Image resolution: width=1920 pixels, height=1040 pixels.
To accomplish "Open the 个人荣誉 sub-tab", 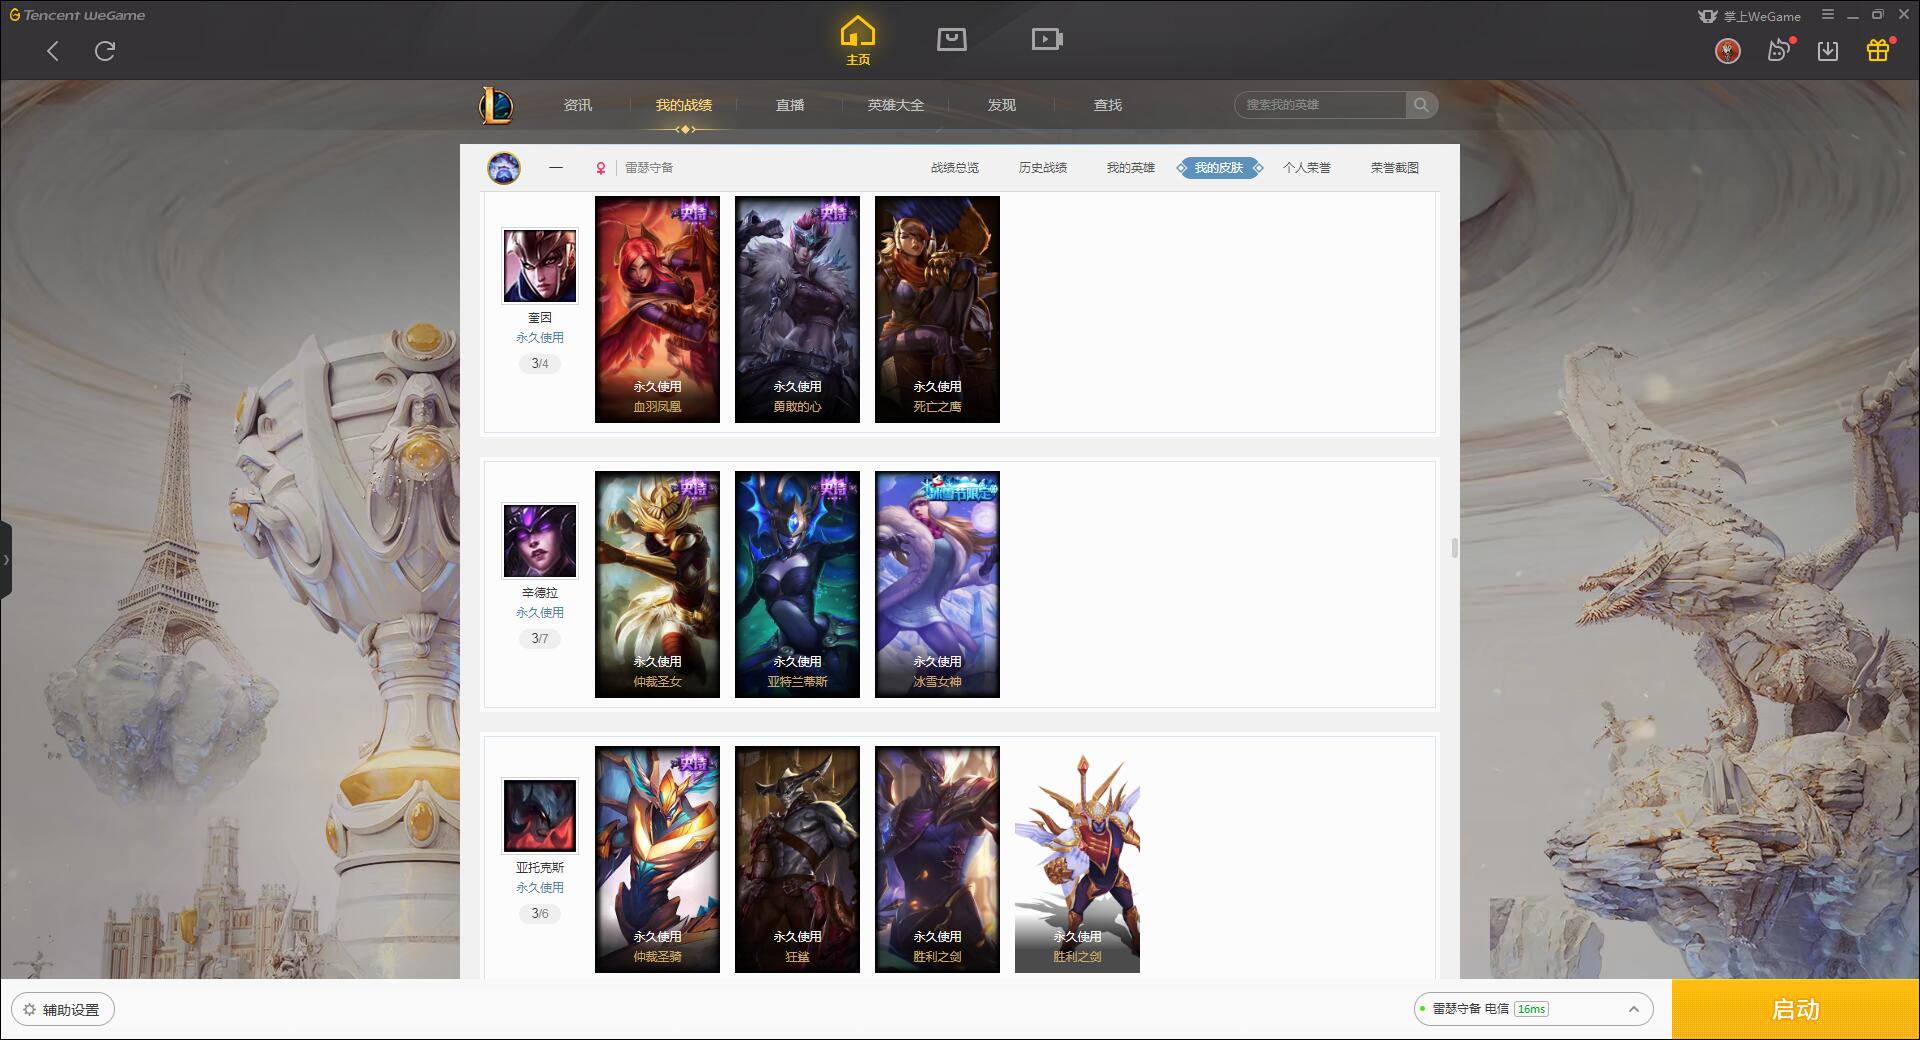I will pyautogui.click(x=1307, y=168).
